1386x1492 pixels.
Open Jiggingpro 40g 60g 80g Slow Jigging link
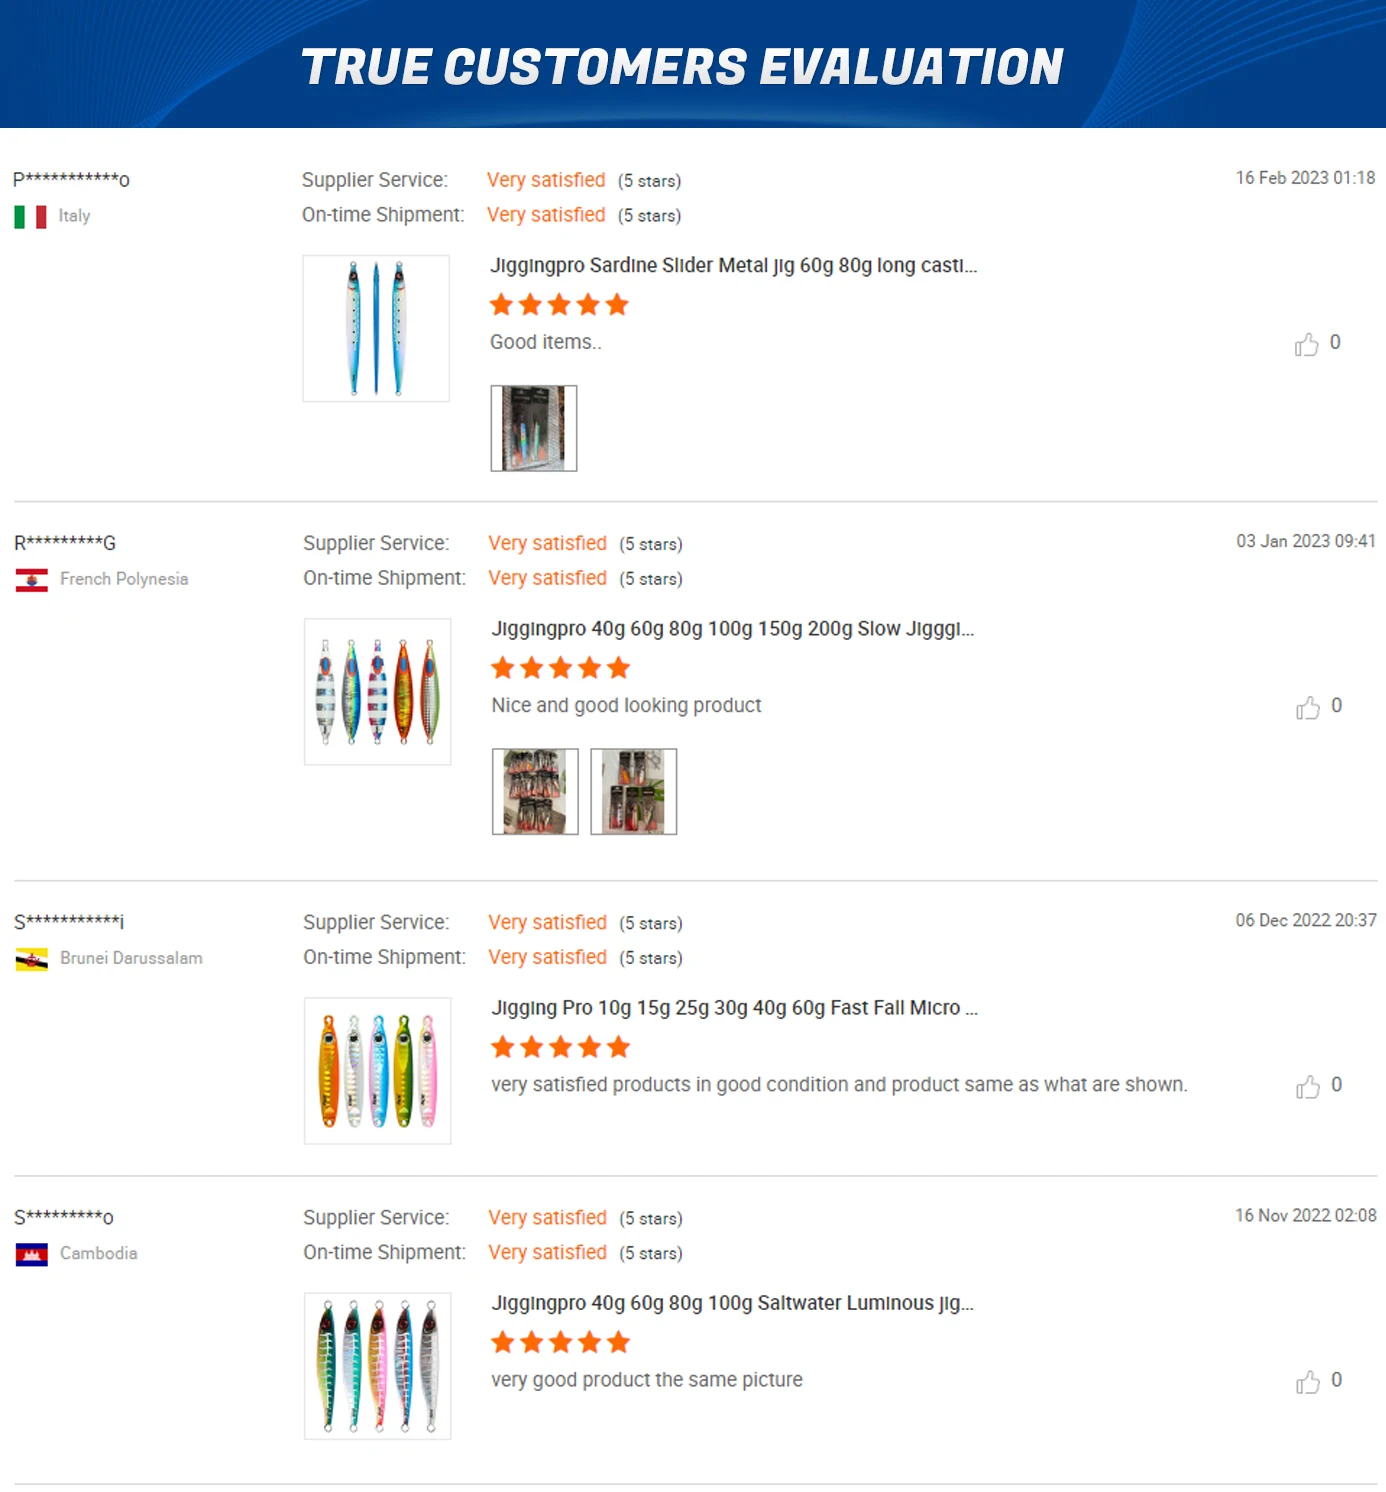tap(732, 629)
